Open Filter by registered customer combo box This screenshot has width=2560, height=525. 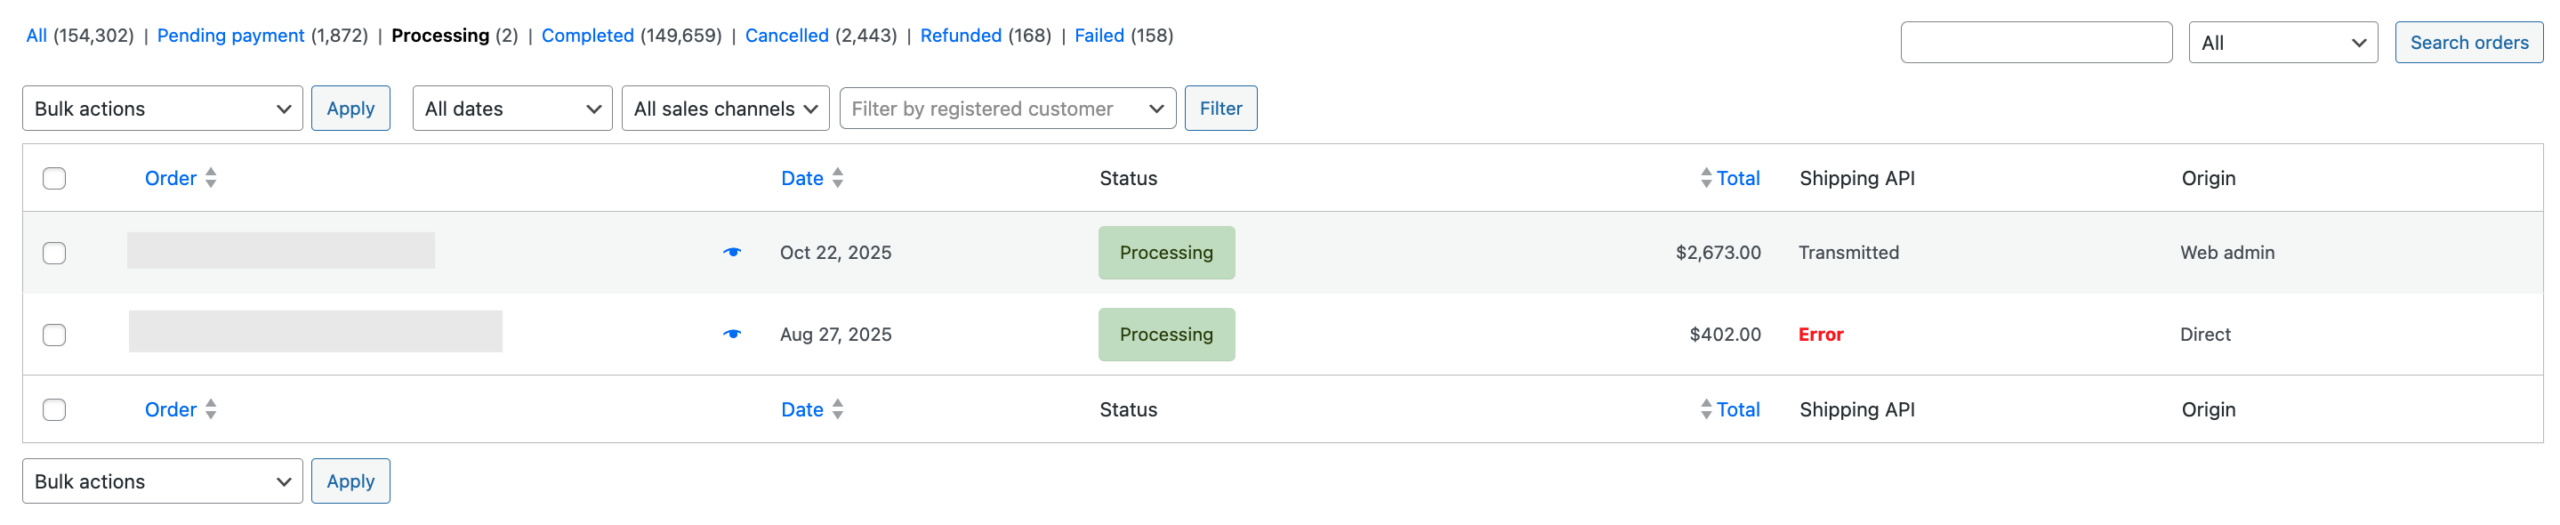point(1007,108)
